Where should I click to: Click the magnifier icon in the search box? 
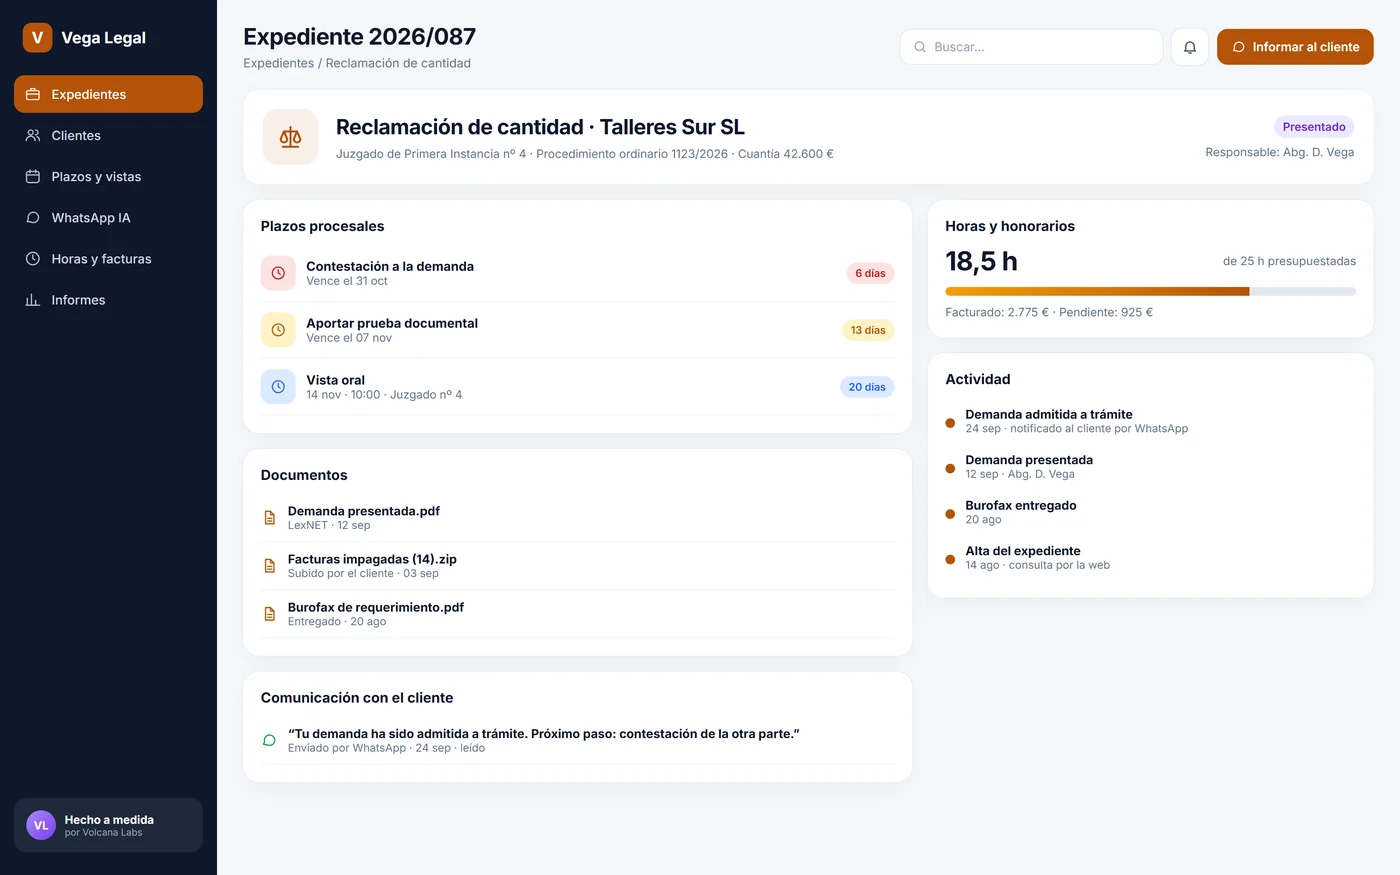tap(920, 47)
